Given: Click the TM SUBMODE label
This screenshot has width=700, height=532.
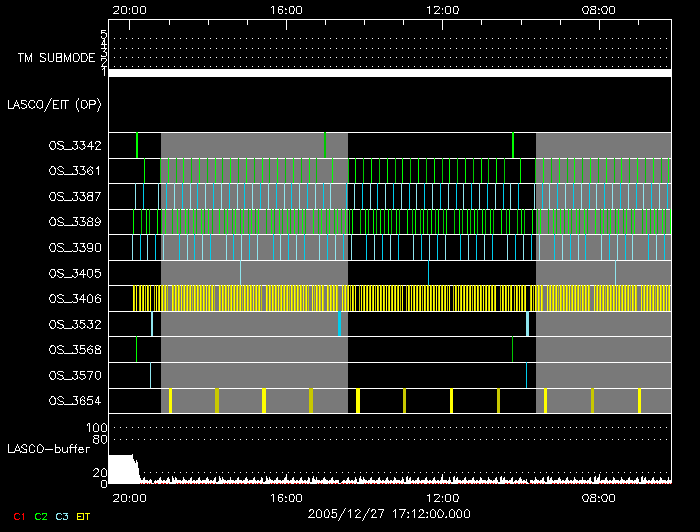Looking at the screenshot, I should (56, 58).
